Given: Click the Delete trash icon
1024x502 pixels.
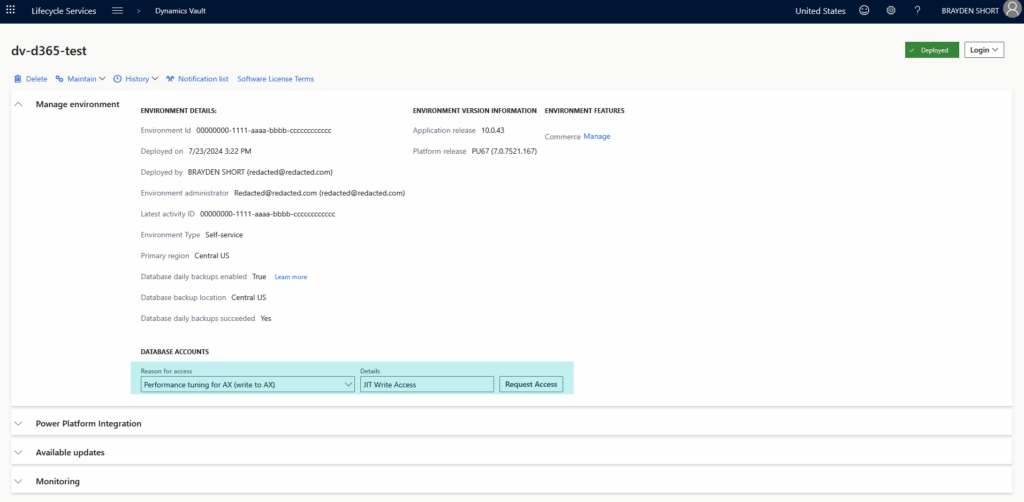Looking at the screenshot, I should coord(18,79).
